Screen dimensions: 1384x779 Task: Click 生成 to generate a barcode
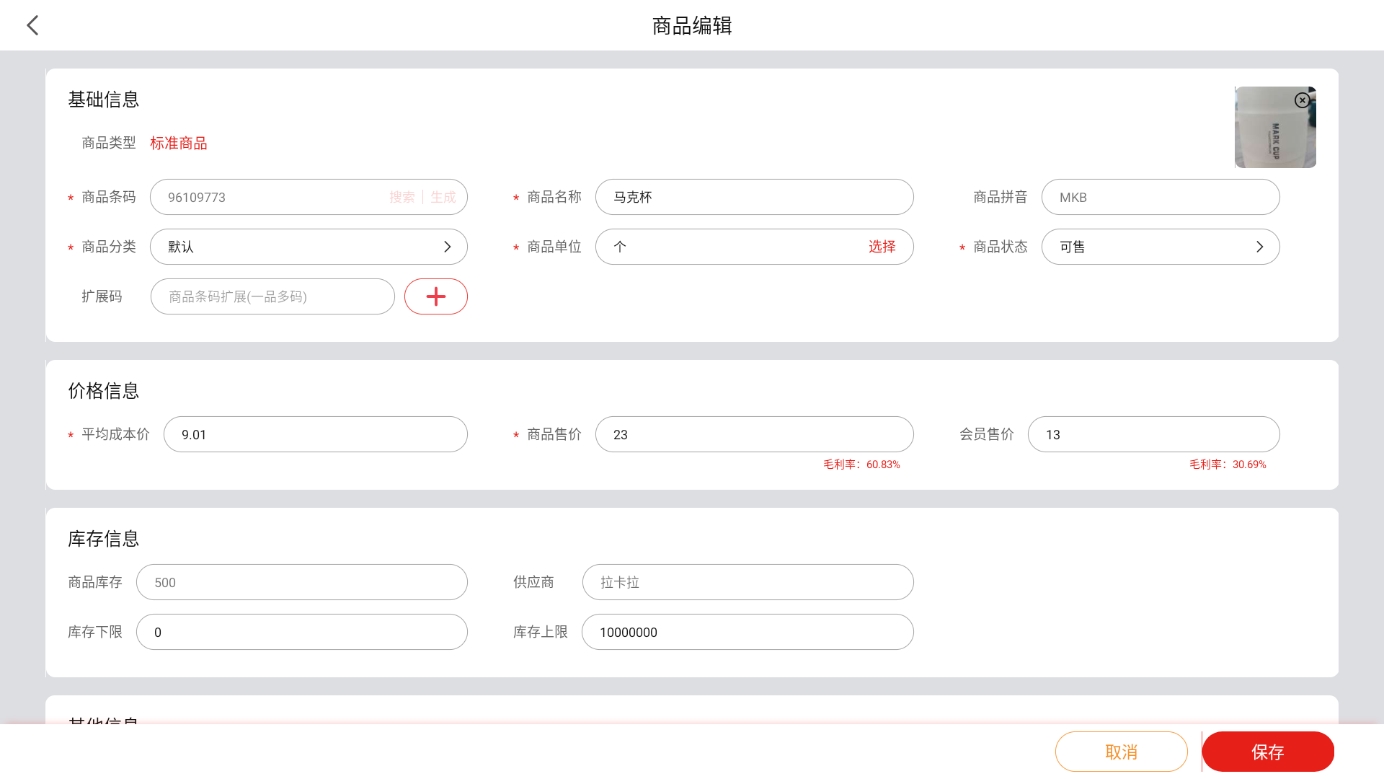pos(443,197)
